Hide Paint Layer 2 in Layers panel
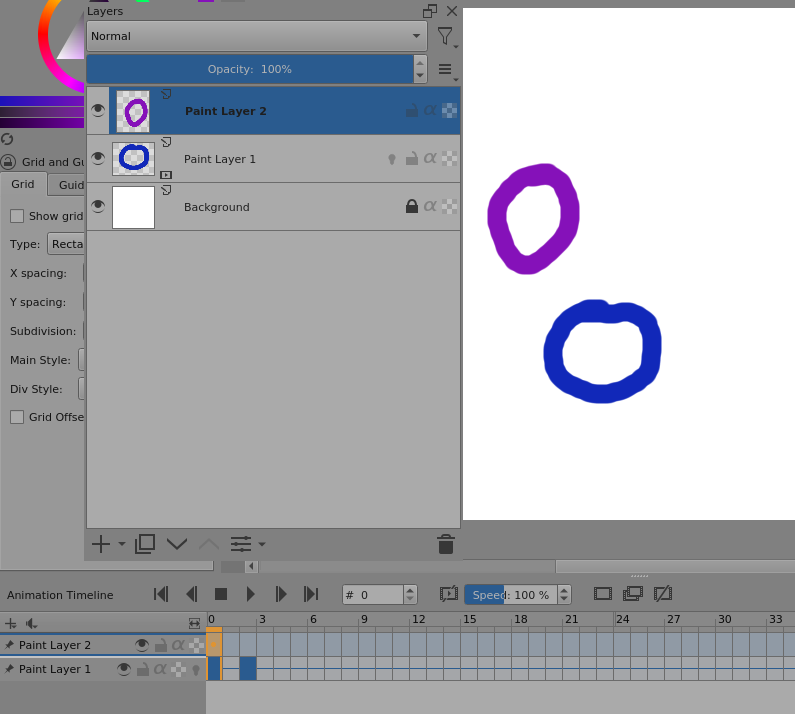795x714 pixels. pos(98,110)
